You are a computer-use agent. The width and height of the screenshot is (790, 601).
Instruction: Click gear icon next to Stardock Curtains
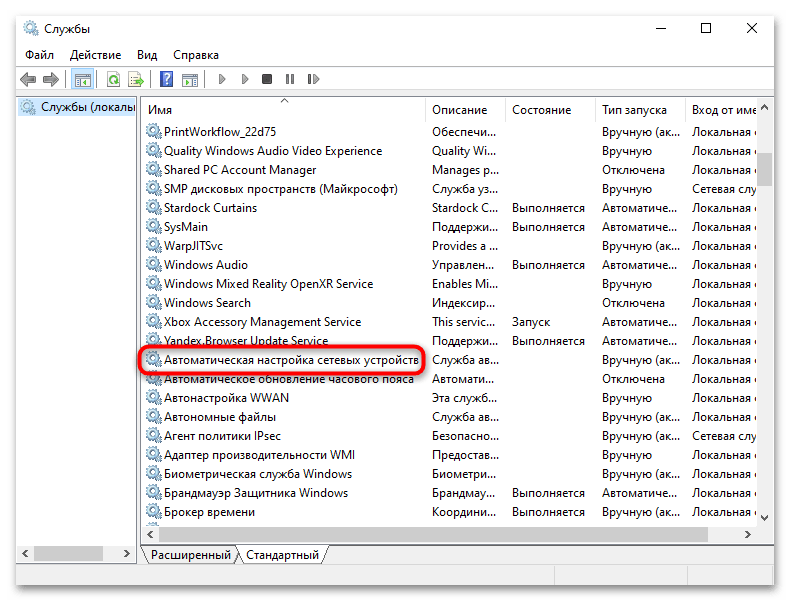point(153,207)
